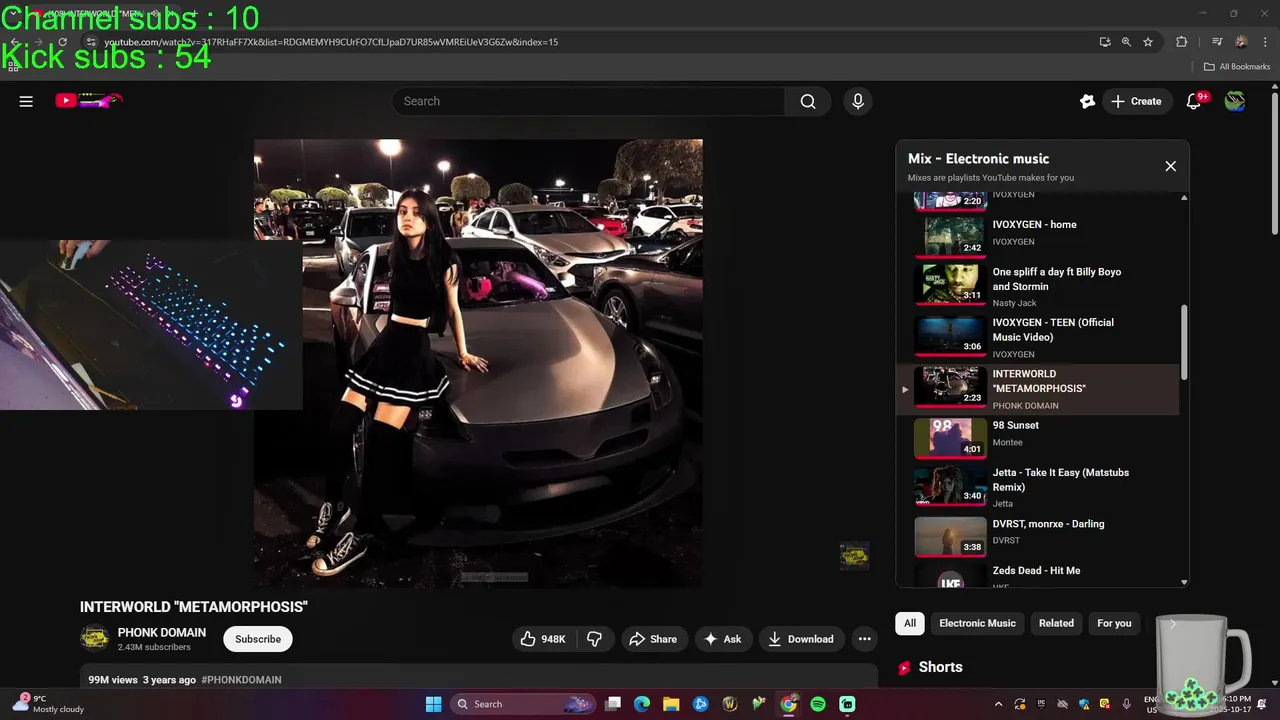Play Zeds Dead - Hit Me
Image resolution: width=1280 pixels, height=720 pixels.
[x=1040, y=575]
